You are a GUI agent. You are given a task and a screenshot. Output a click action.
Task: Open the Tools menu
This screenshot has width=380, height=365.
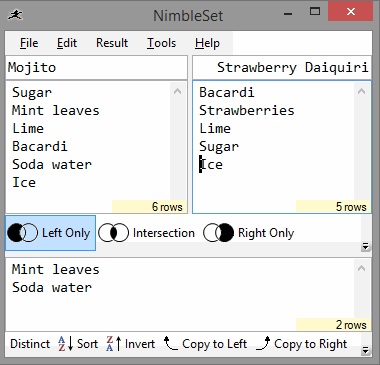pyautogui.click(x=161, y=43)
